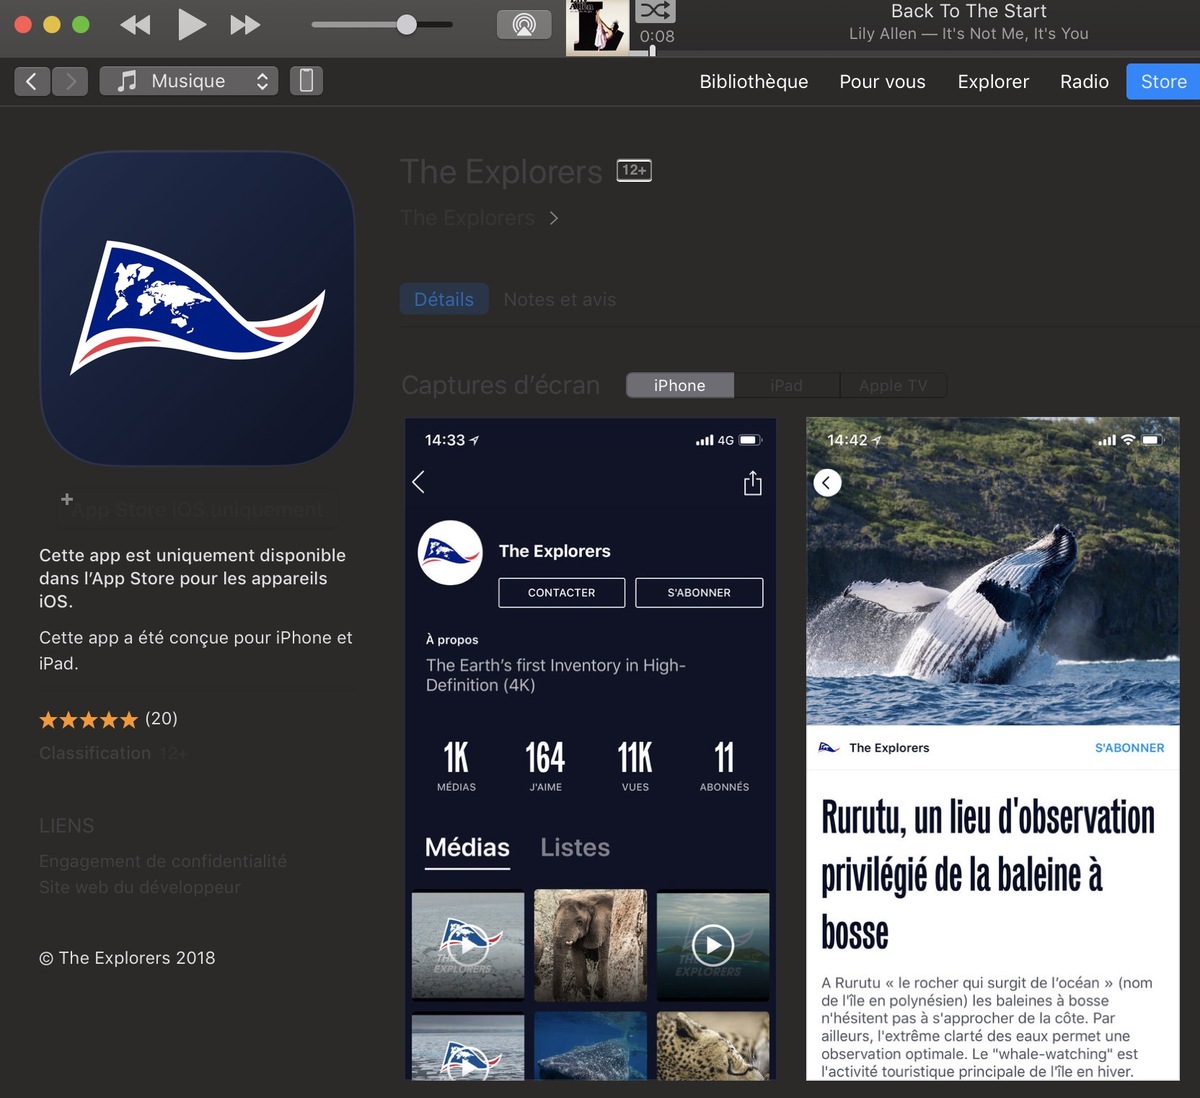The image size is (1200, 1098).
Task: Open the Bibliothèque tab
Action: point(754,82)
